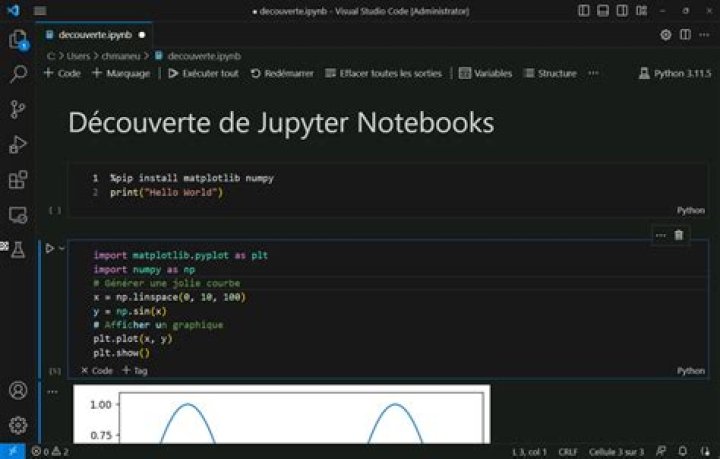Click the plt.show() line

(122, 353)
